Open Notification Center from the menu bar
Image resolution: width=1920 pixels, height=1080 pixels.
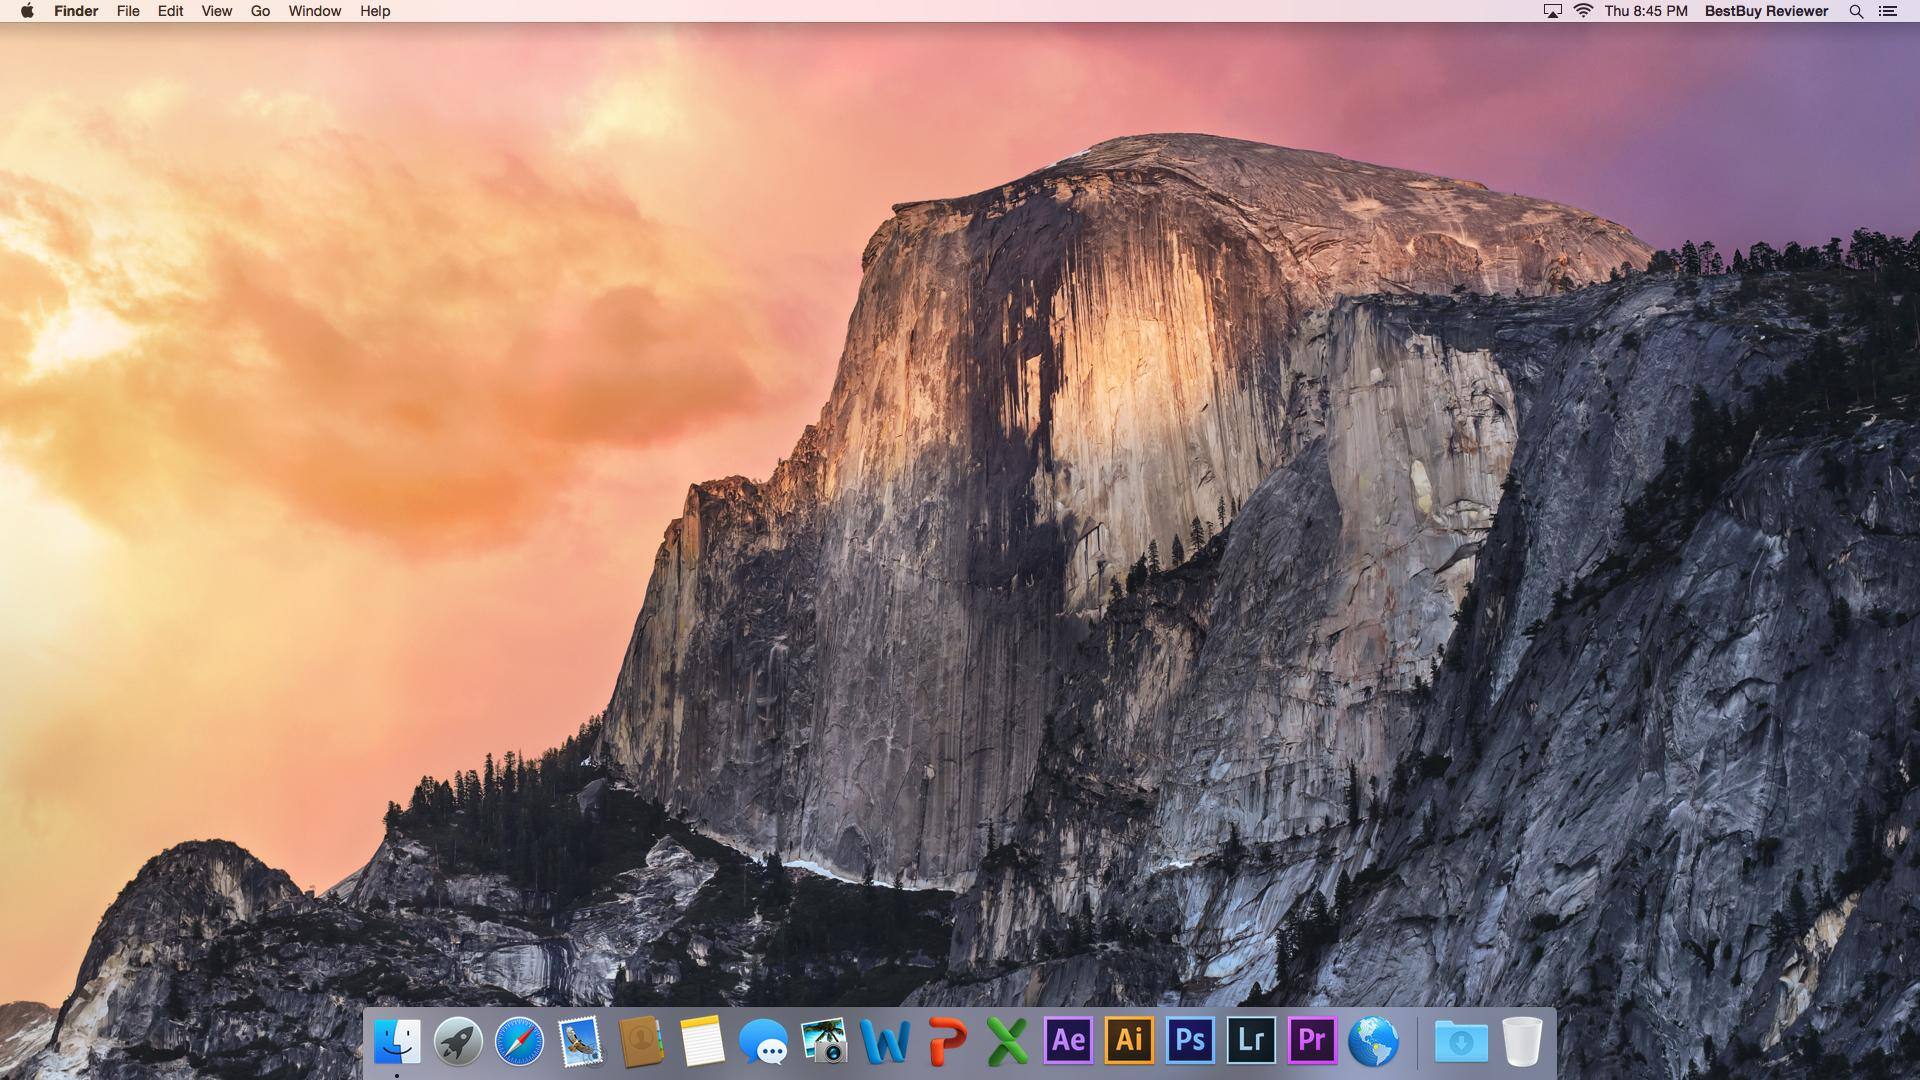coord(1889,11)
